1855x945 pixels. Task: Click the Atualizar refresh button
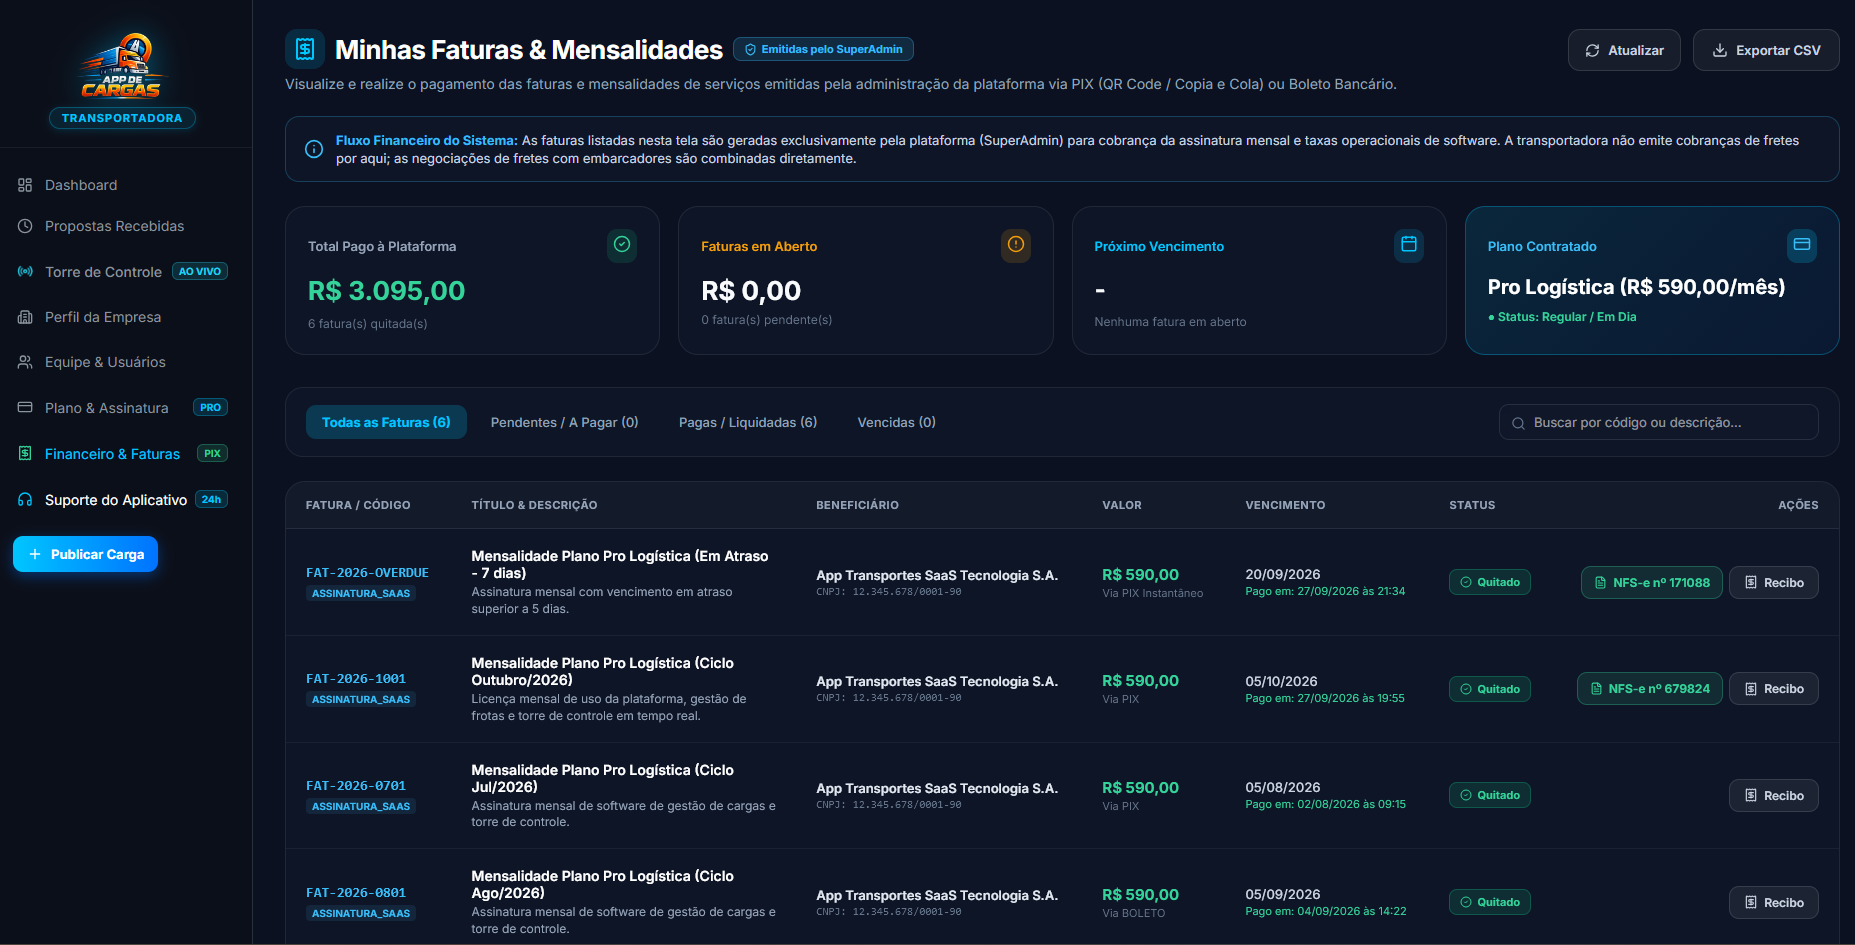point(1624,50)
